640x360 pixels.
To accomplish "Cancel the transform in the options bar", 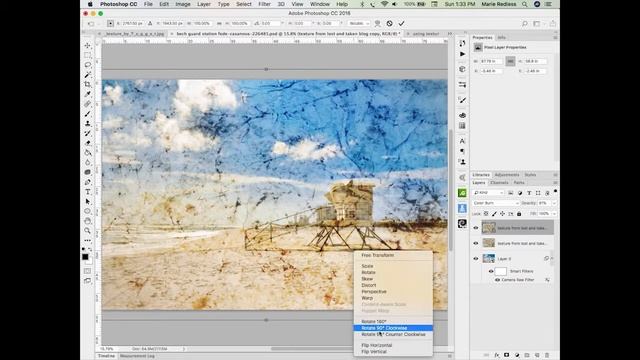I will click(x=389, y=24).
